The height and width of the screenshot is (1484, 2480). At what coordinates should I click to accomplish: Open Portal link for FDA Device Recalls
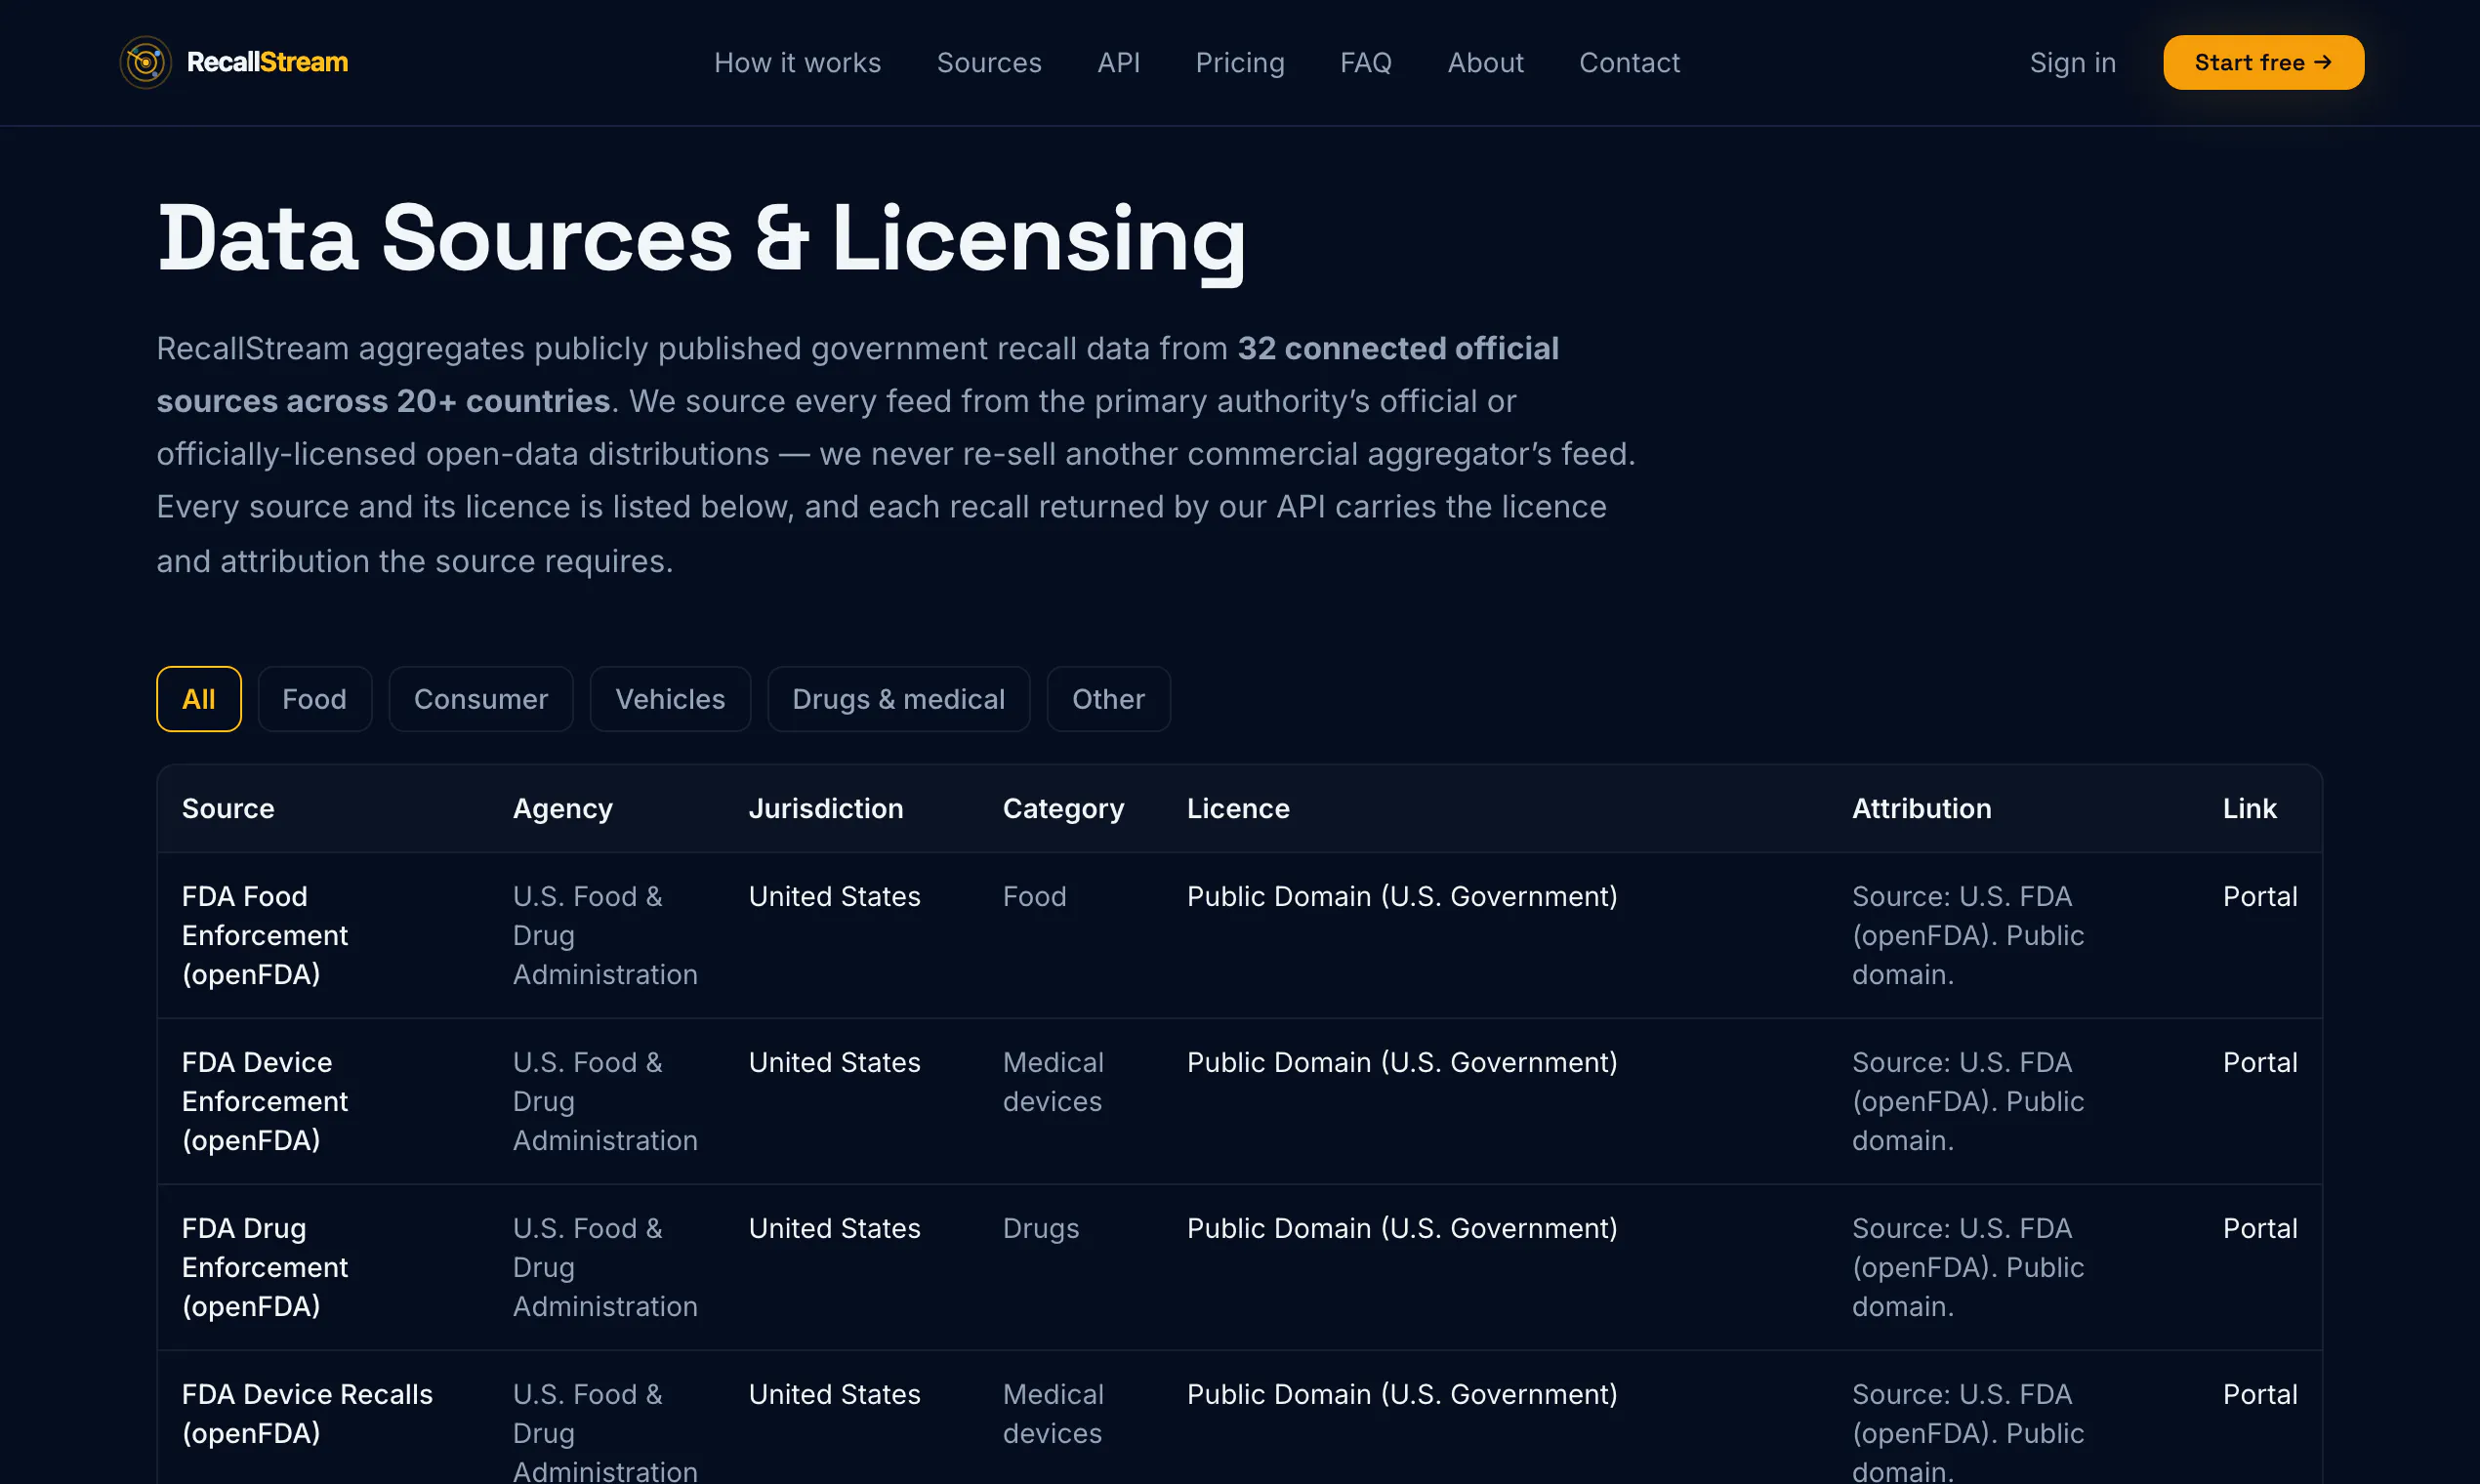click(2259, 1394)
